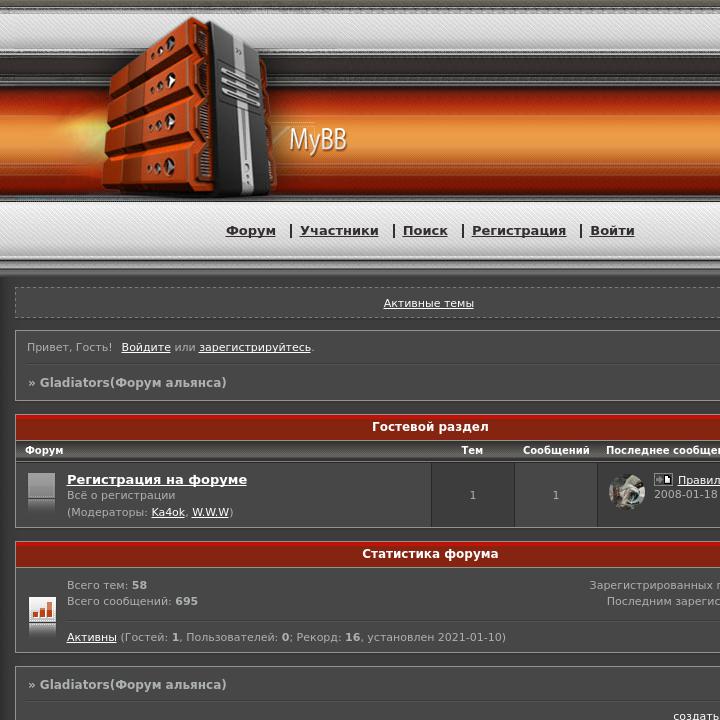Click the upper Gladiators(Форум альянса) title
This screenshot has height=720, width=720.
coord(133,382)
